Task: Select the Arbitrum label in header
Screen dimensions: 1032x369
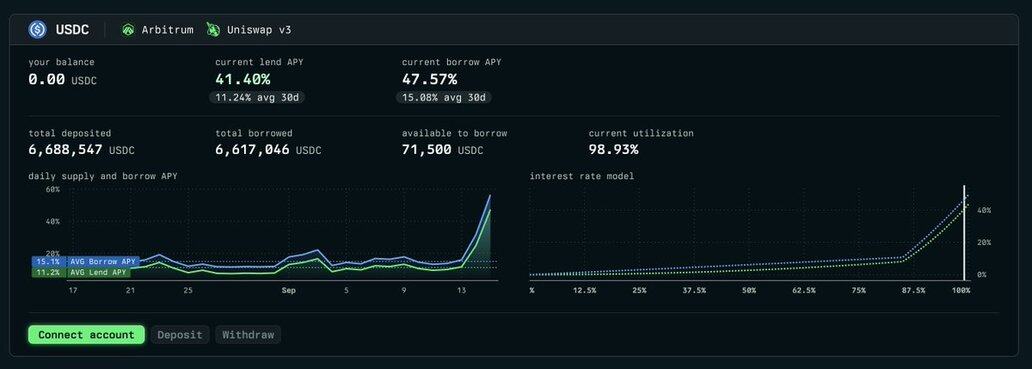Action: point(167,30)
